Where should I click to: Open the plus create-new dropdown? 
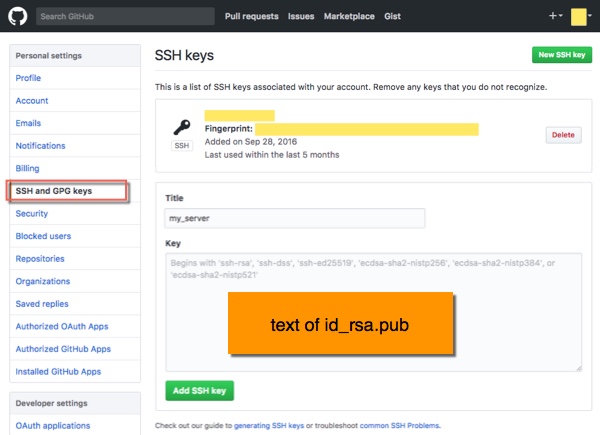556,16
